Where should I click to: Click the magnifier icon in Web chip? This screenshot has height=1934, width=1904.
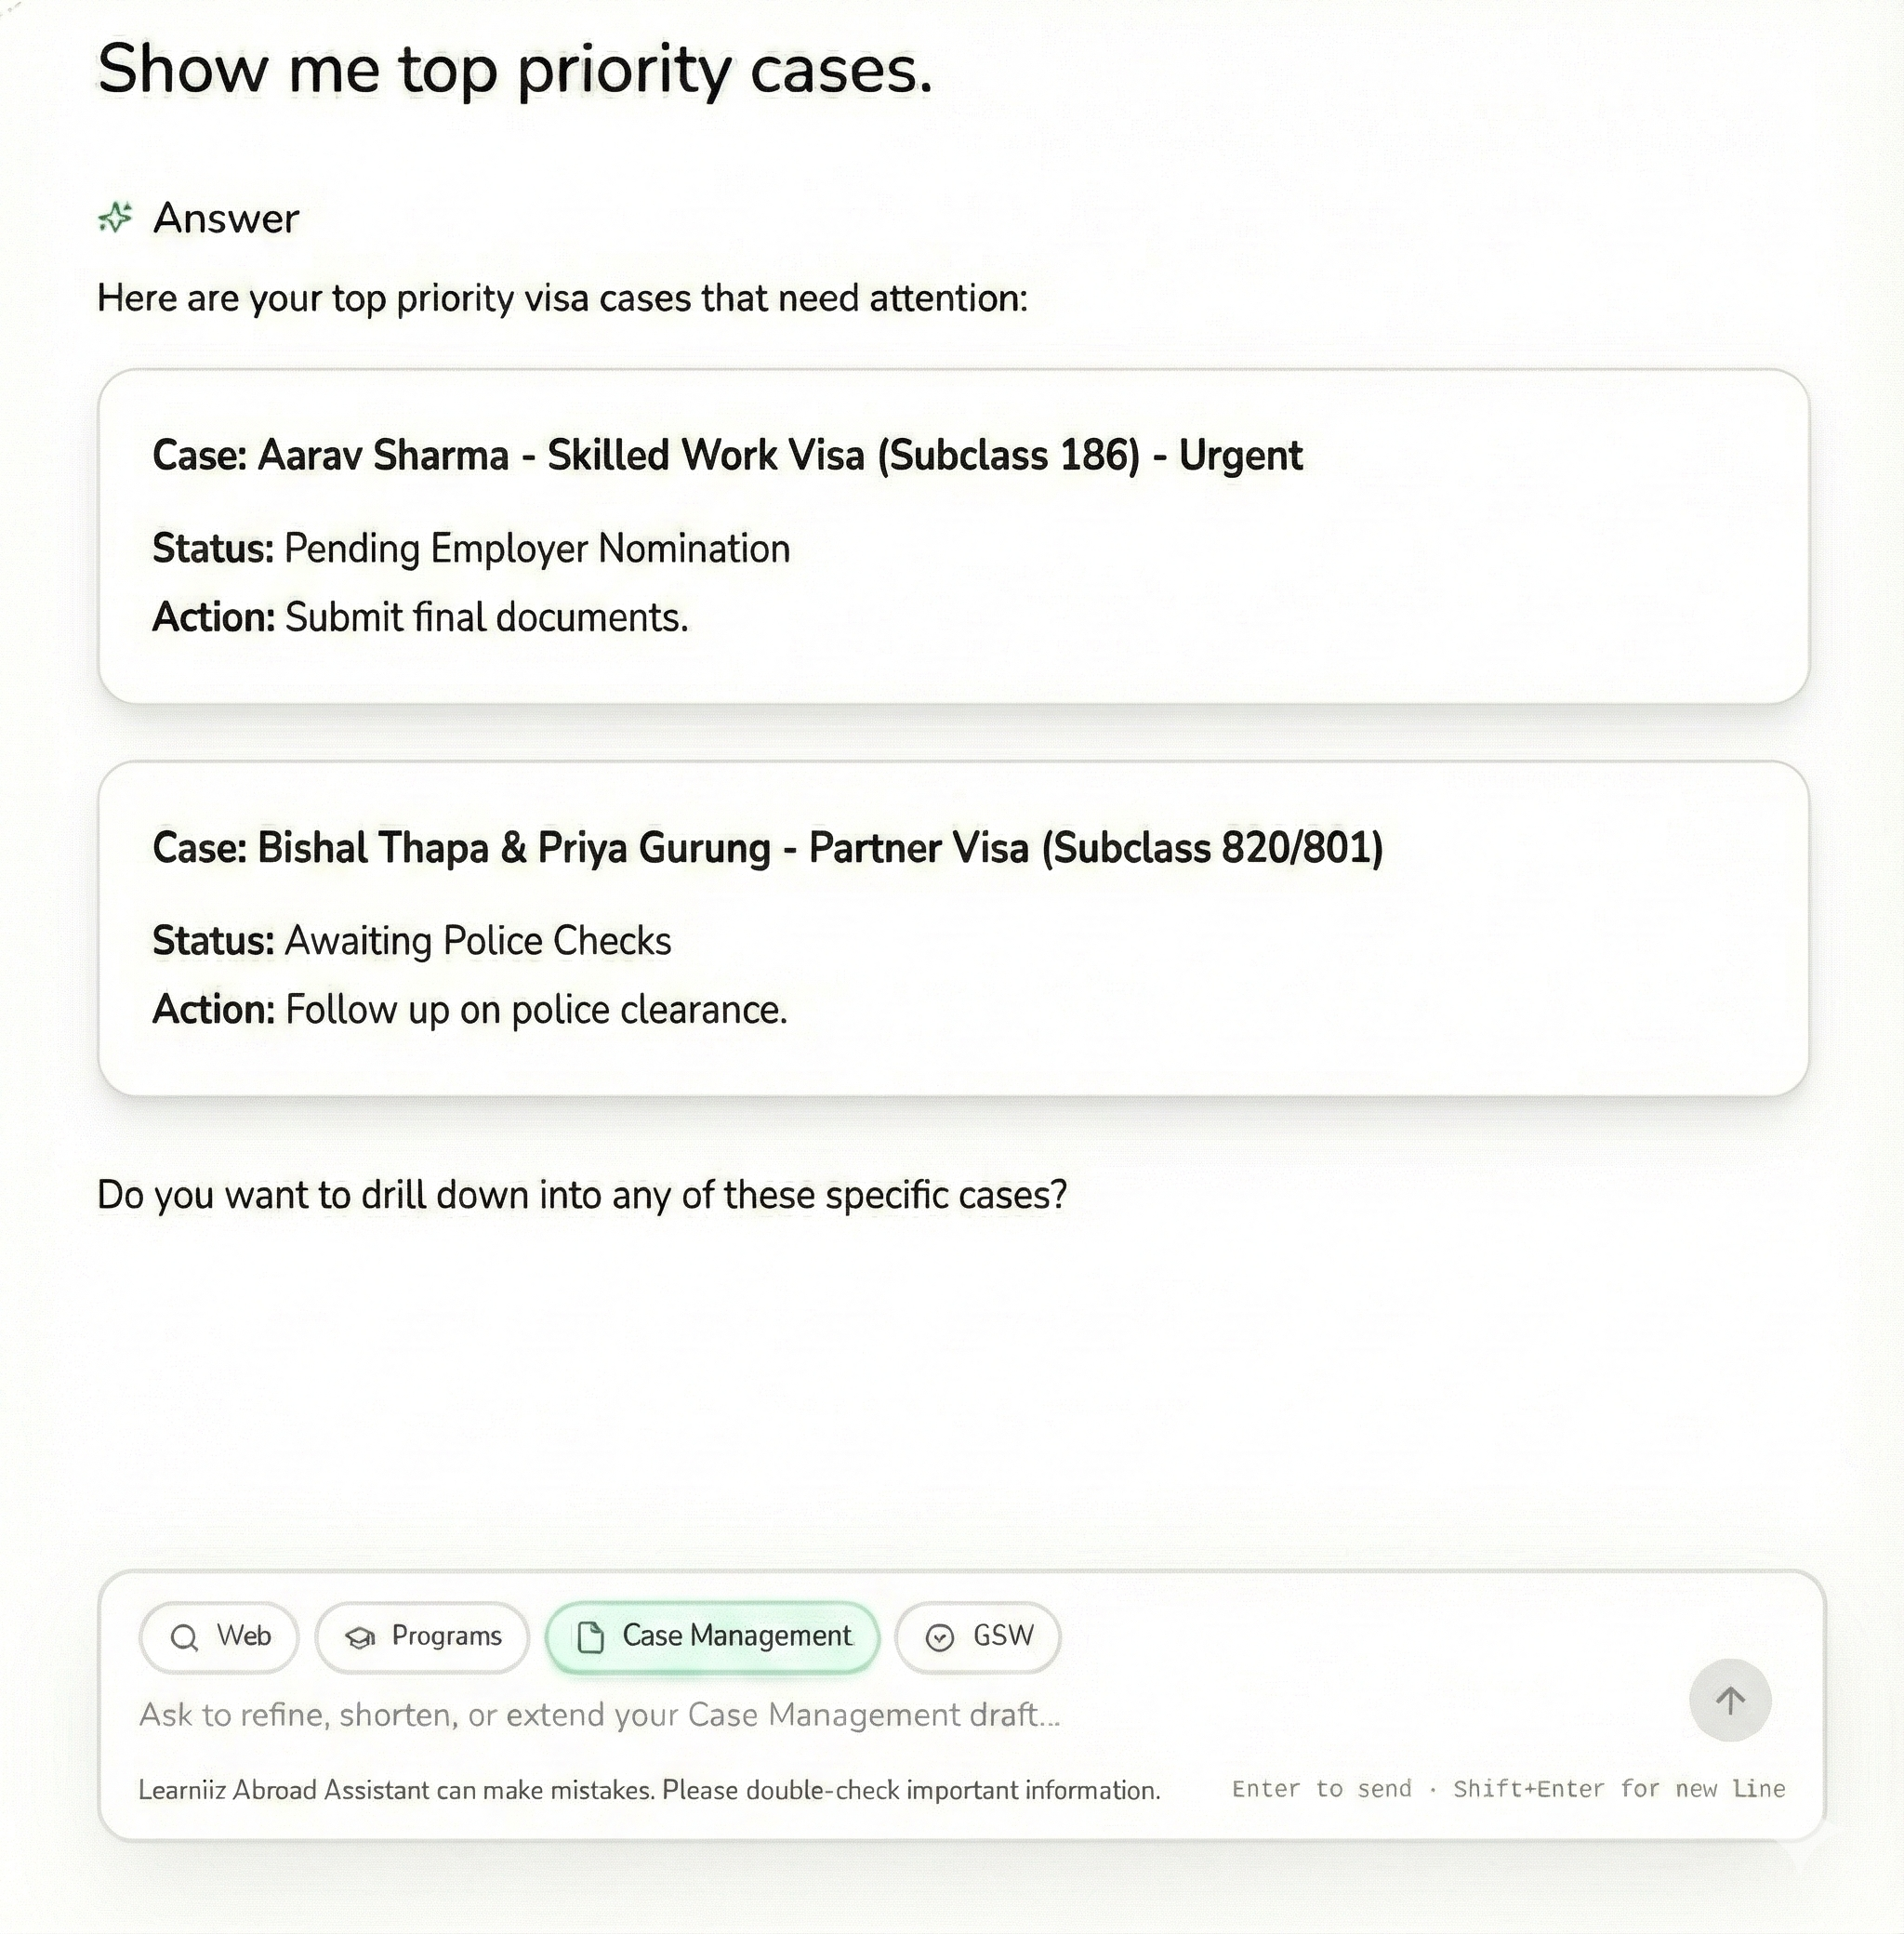tap(184, 1637)
